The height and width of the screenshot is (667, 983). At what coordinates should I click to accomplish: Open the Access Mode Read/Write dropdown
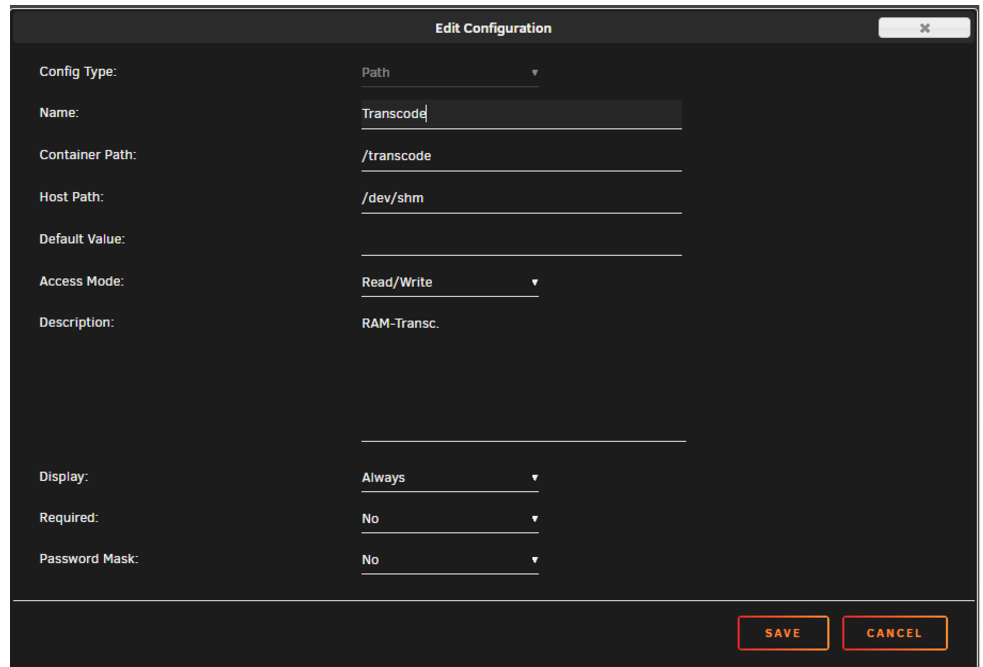pos(449,282)
